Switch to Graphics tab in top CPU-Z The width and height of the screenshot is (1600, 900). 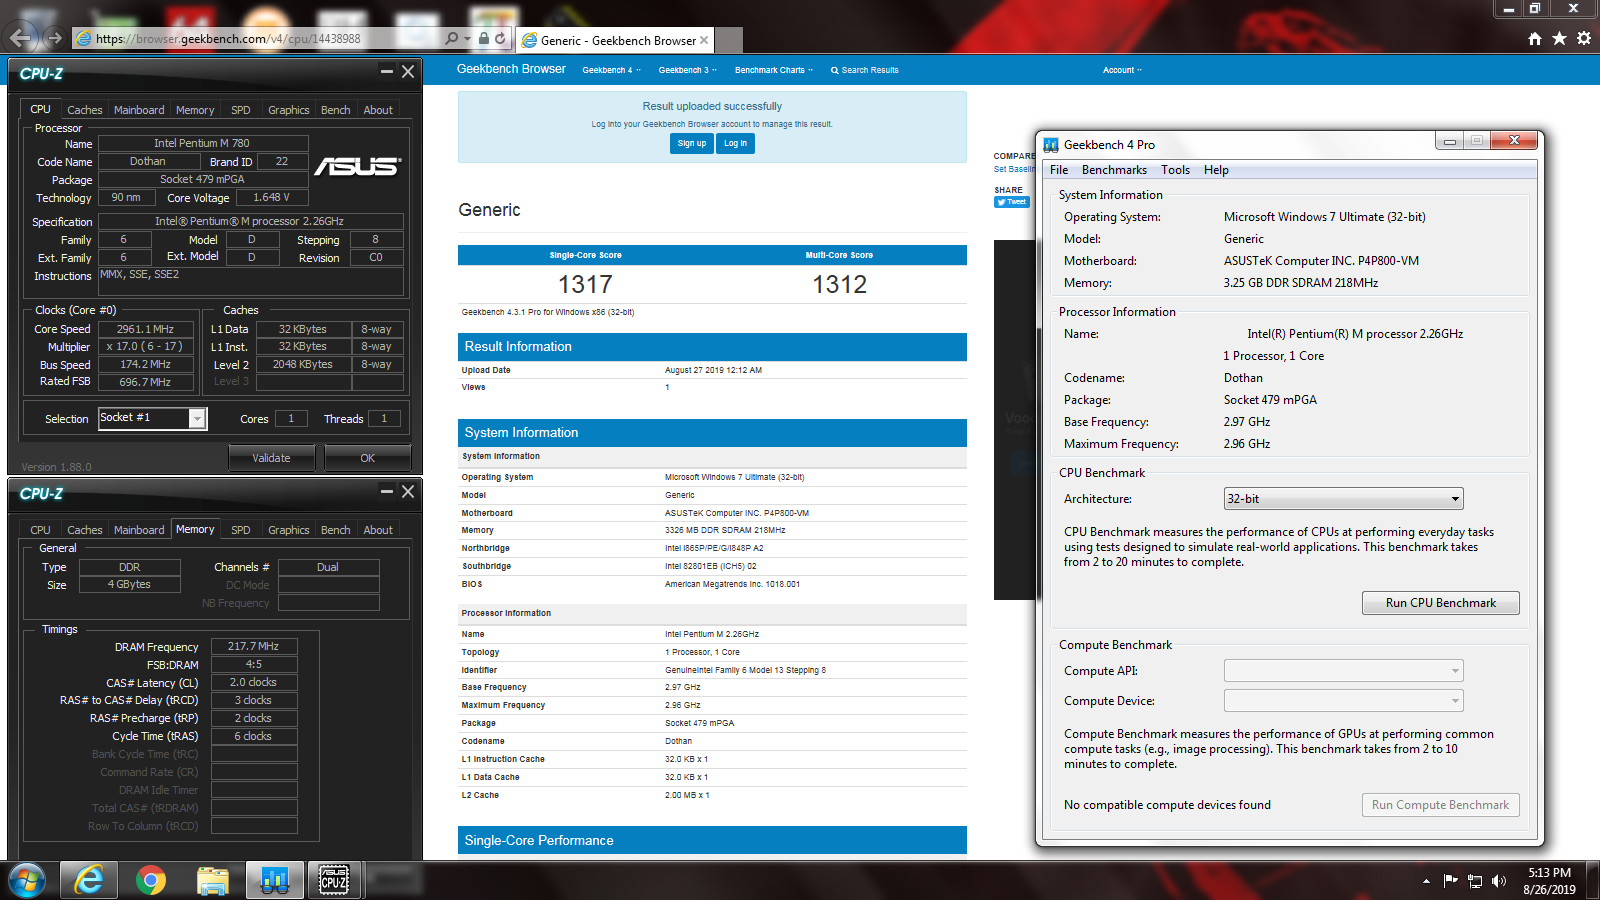coord(289,110)
